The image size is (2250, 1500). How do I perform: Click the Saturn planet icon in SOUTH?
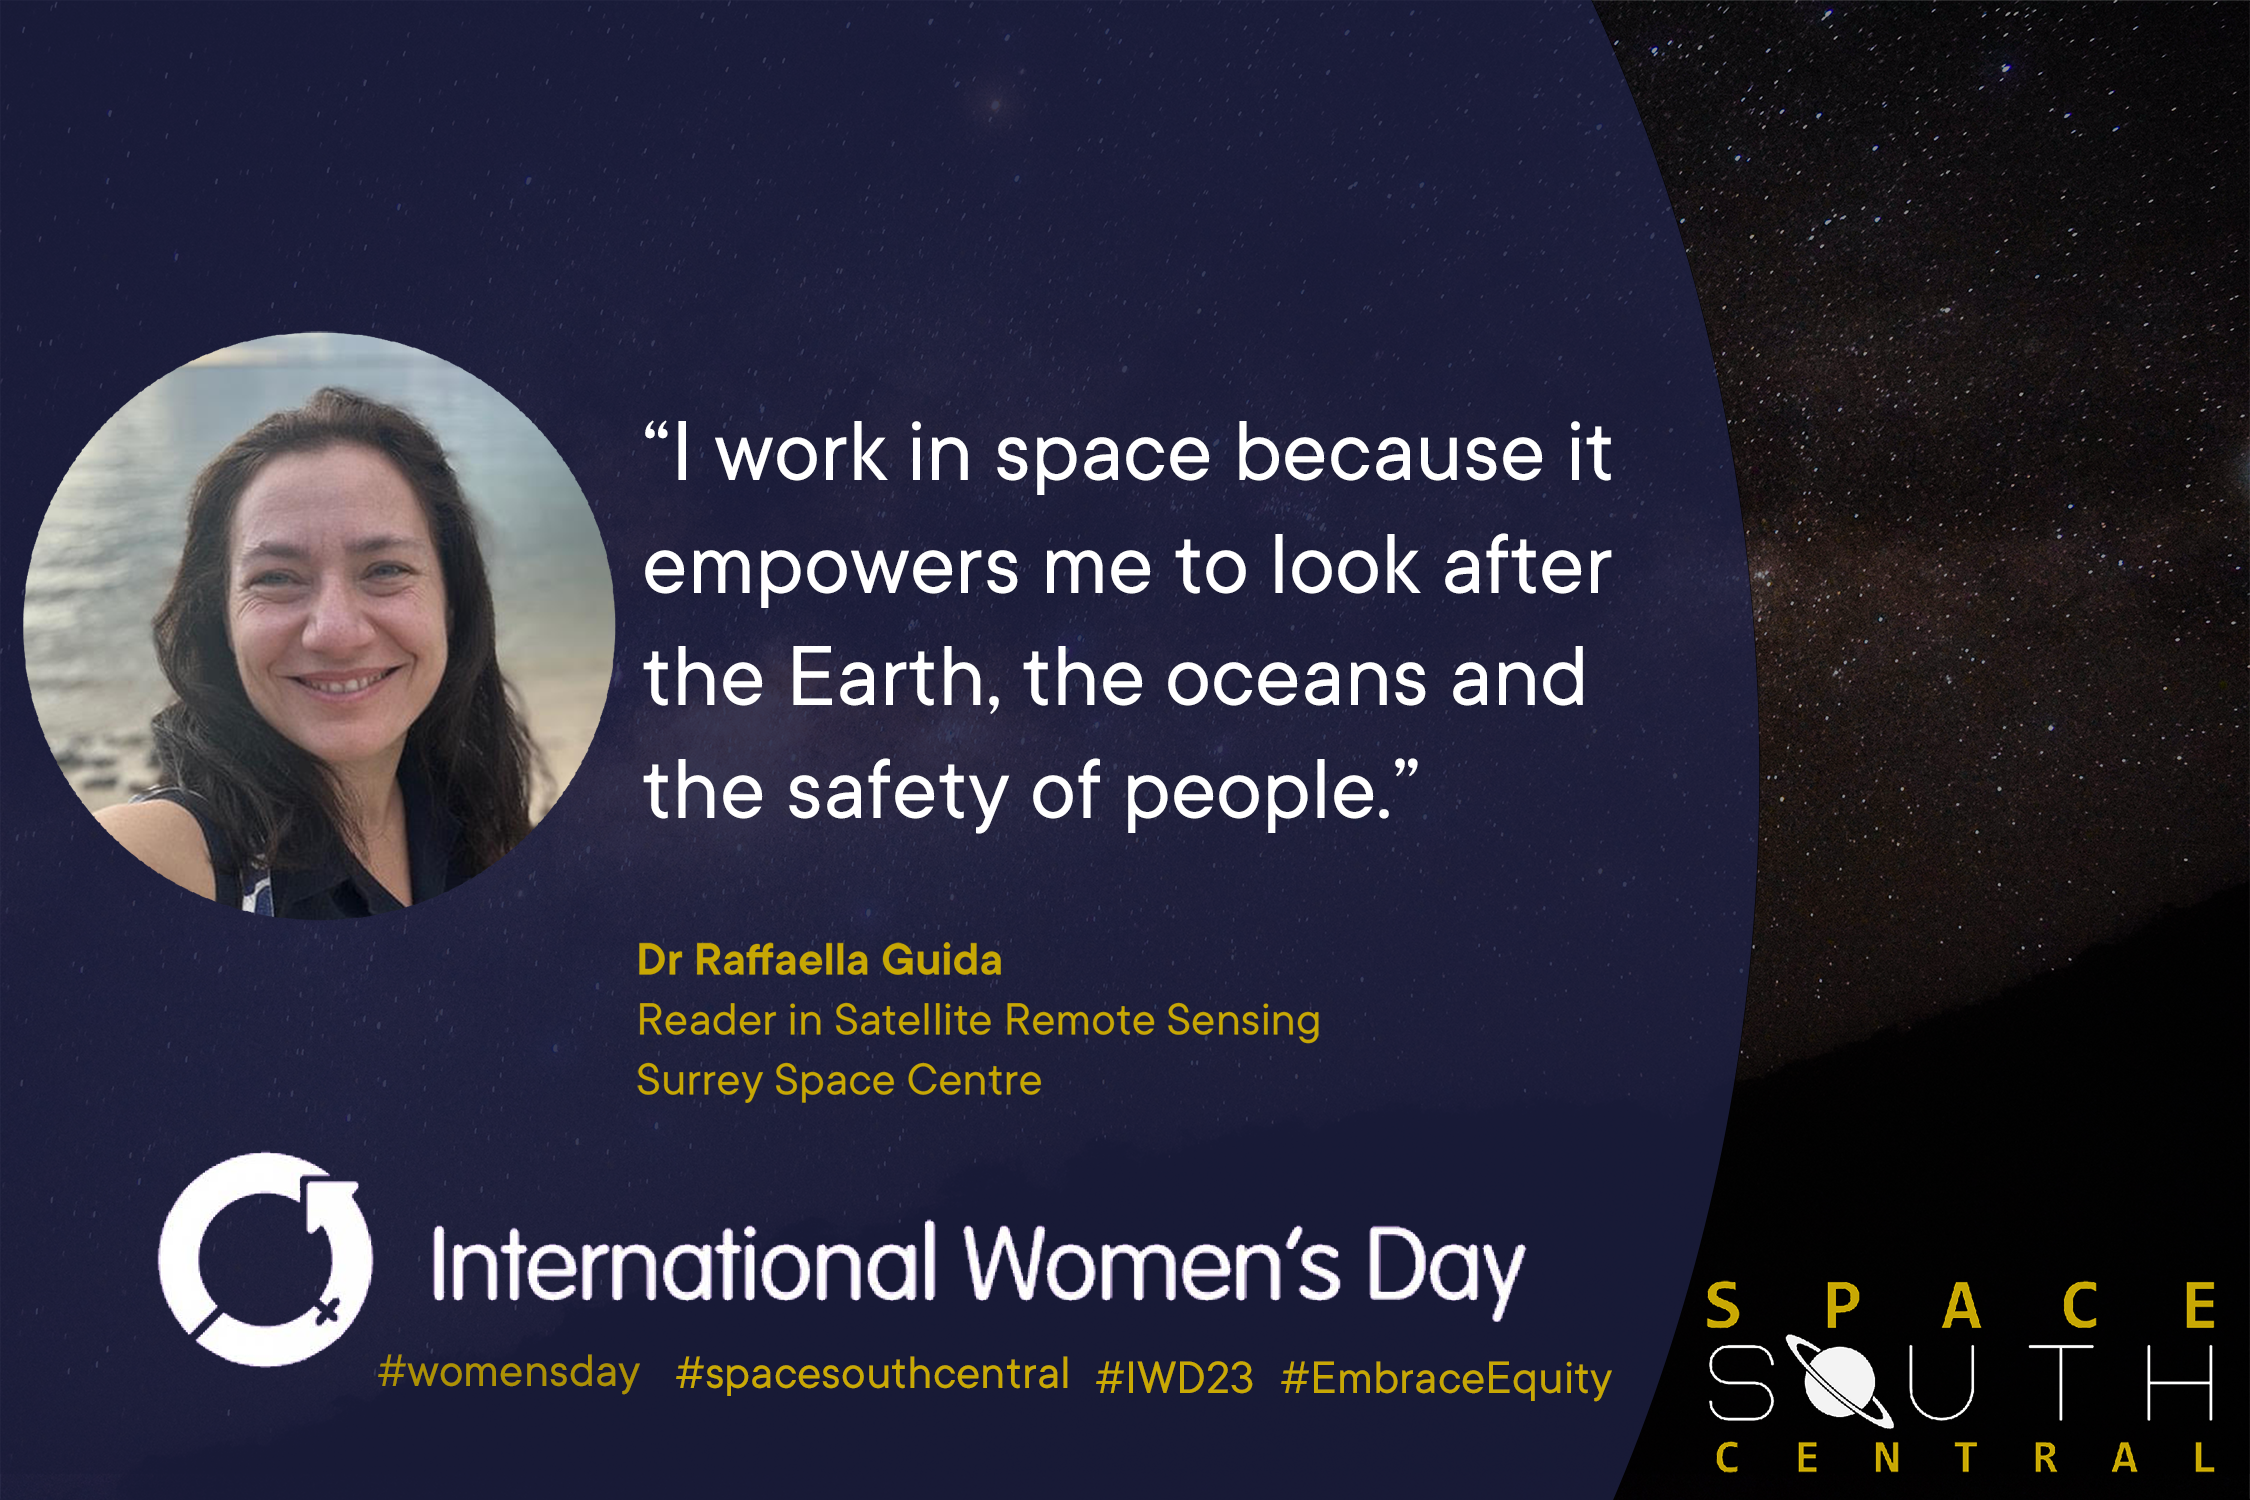click(x=1839, y=1381)
